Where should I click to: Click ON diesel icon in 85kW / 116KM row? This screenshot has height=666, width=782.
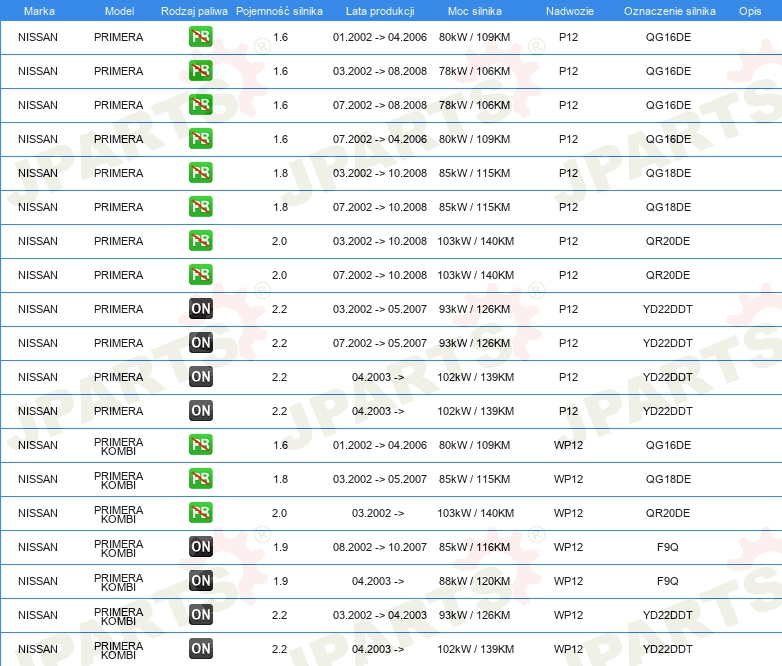point(200,547)
